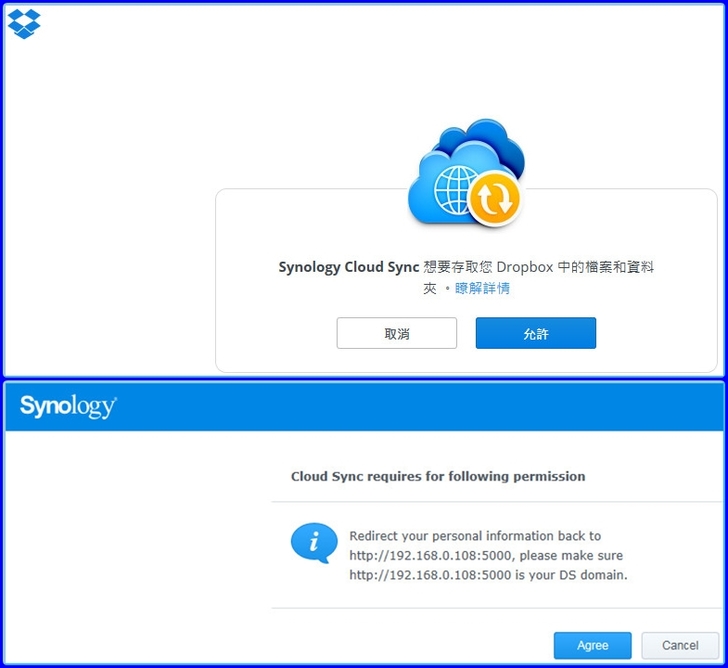The image size is (728, 668).
Task: Click the Dropbox logo icon
Action: (x=24, y=24)
